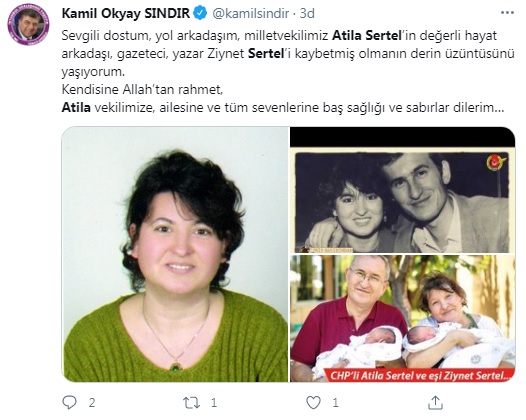Open the three-dot more options menu
Screen dimensions: 526x420
point(507,13)
